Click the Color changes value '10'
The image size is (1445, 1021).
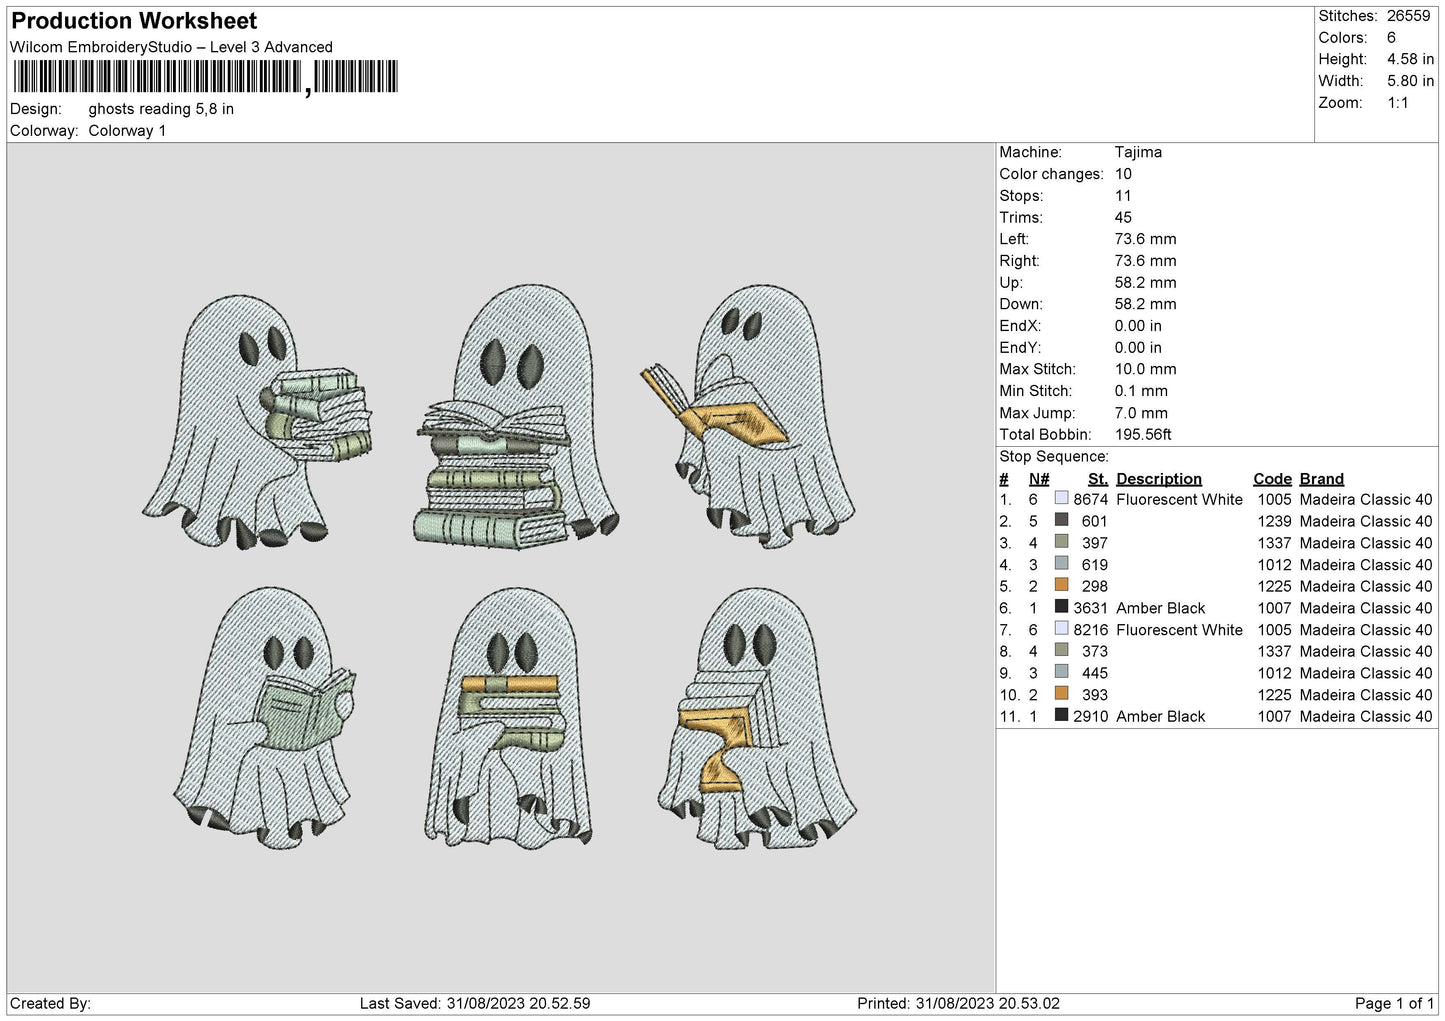point(1123,174)
